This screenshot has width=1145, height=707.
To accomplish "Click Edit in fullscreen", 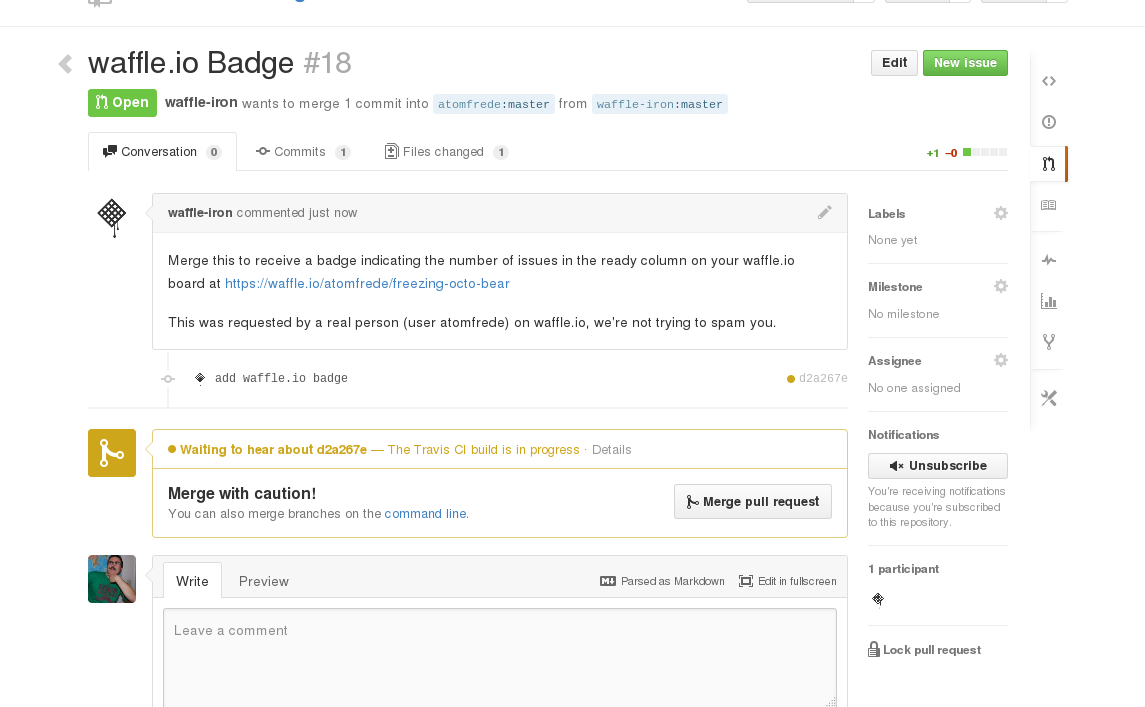I will pos(788,581).
